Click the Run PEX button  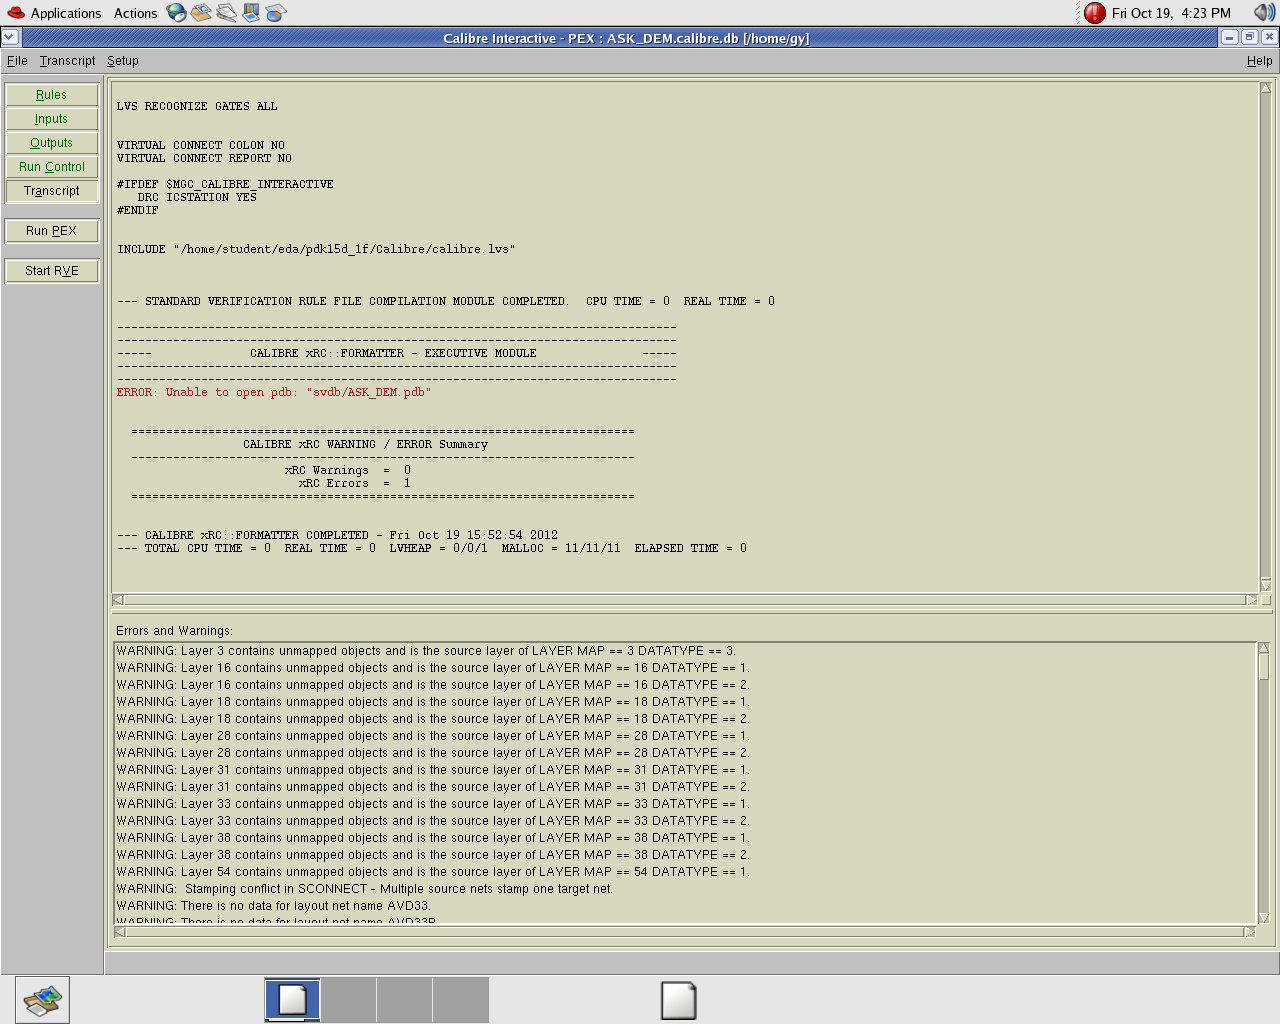(x=52, y=231)
